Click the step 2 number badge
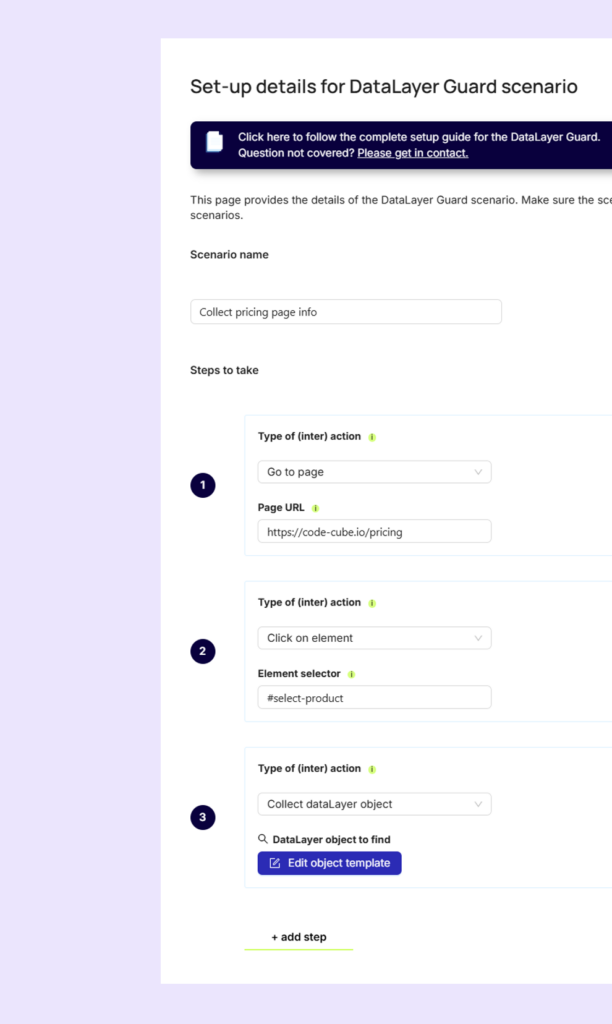The width and height of the screenshot is (612, 1024). [203, 652]
